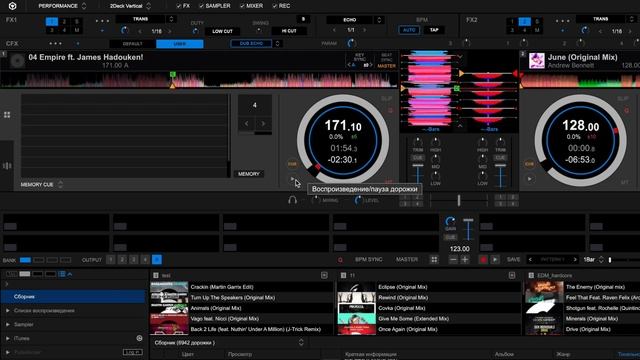
Task: Open FX2 more options dots
Action: pyautogui.click(x=562, y=21)
